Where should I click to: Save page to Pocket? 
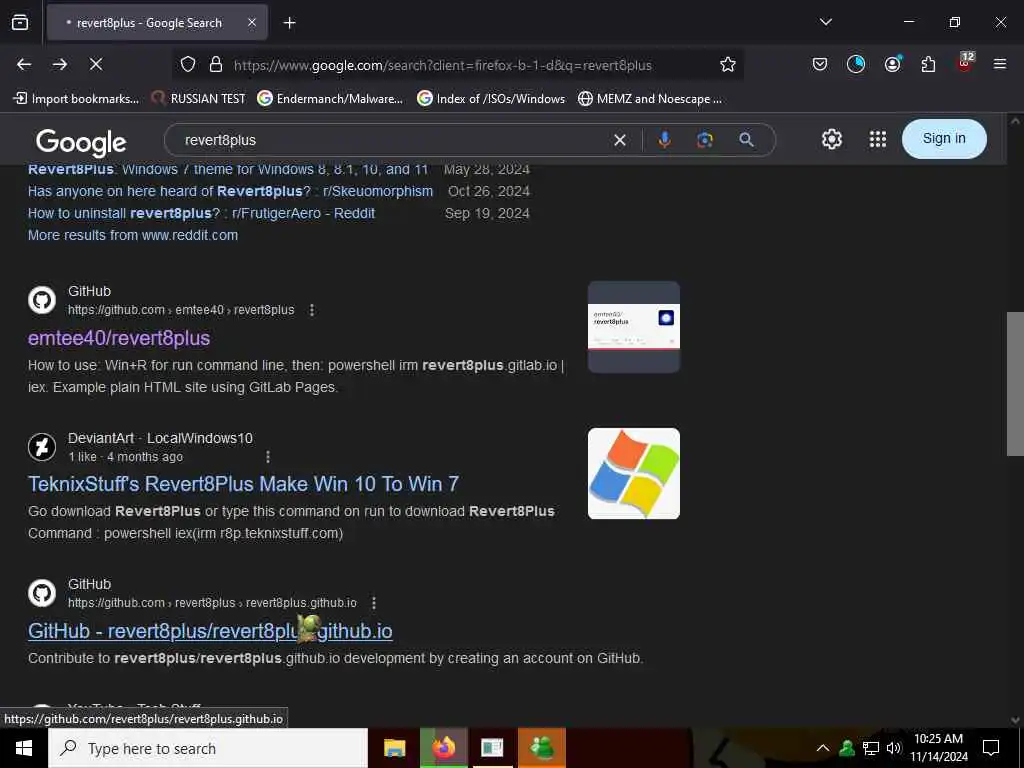tap(820, 64)
